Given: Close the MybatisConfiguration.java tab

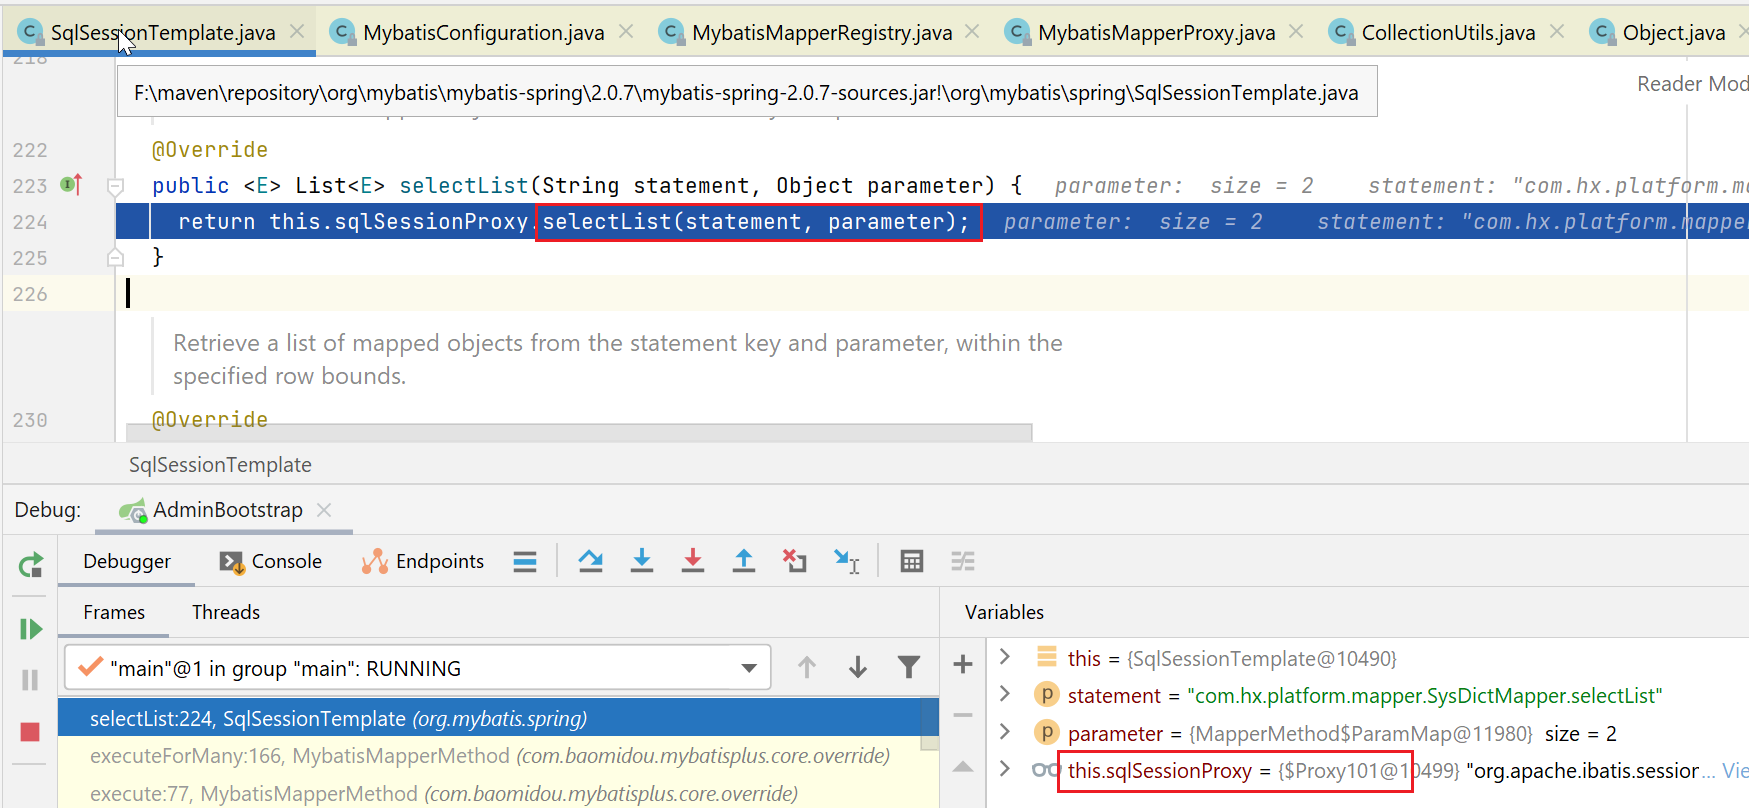Looking at the screenshot, I should click(x=626, y=32).
